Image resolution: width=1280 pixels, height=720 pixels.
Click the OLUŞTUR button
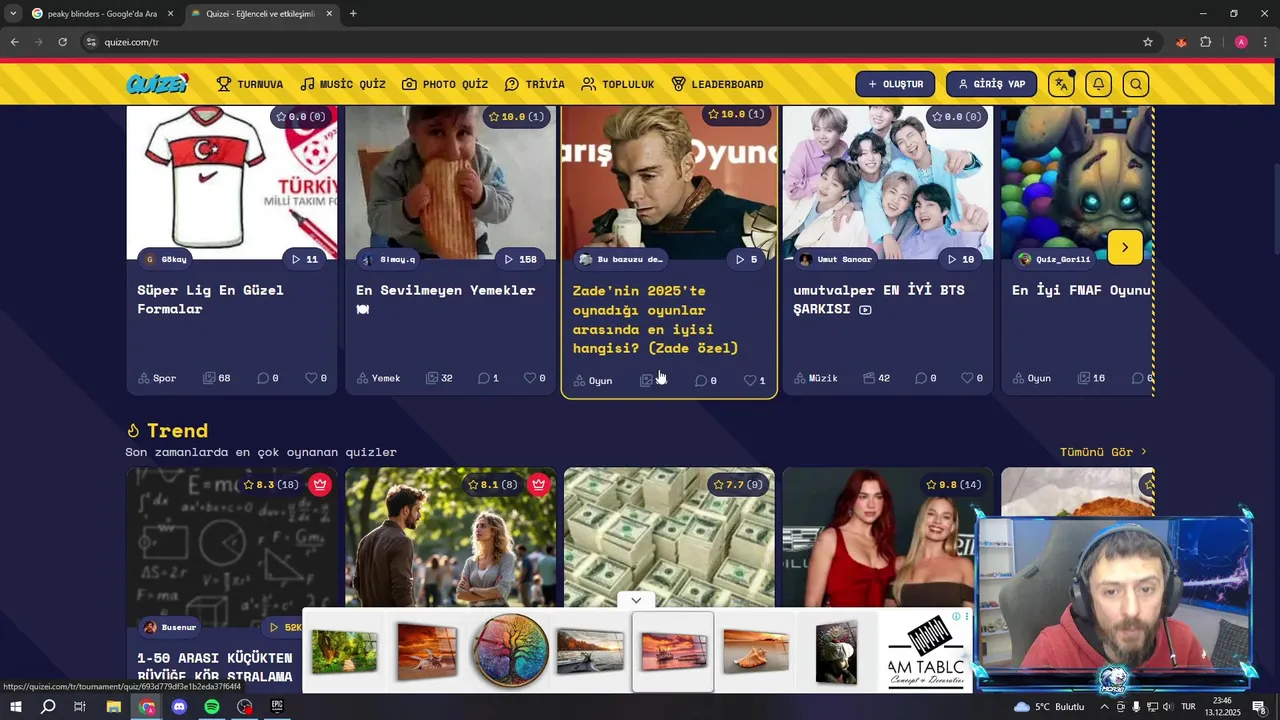click(x=895, y=84)
